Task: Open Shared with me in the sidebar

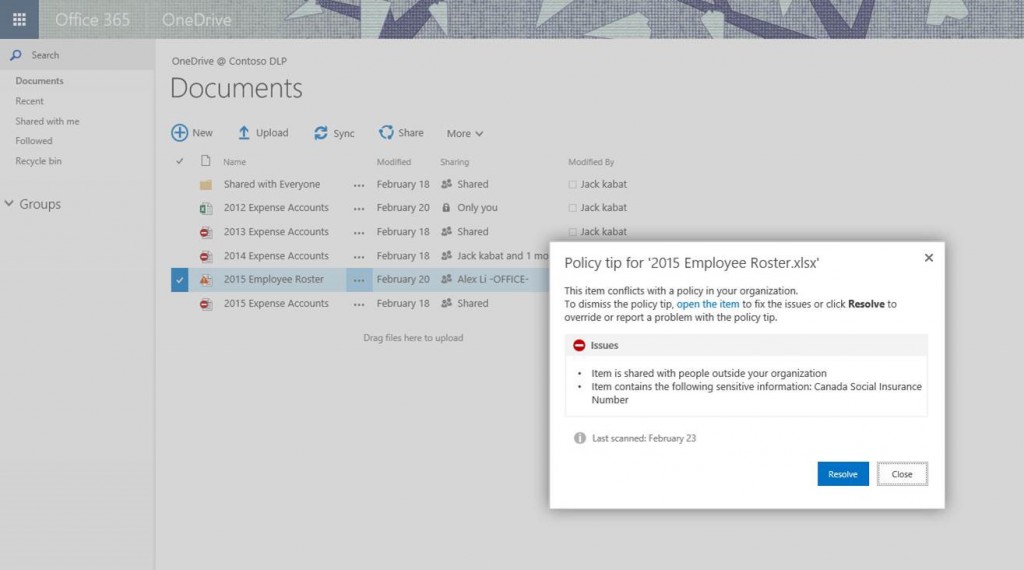Action: click(x=47, y=121)
